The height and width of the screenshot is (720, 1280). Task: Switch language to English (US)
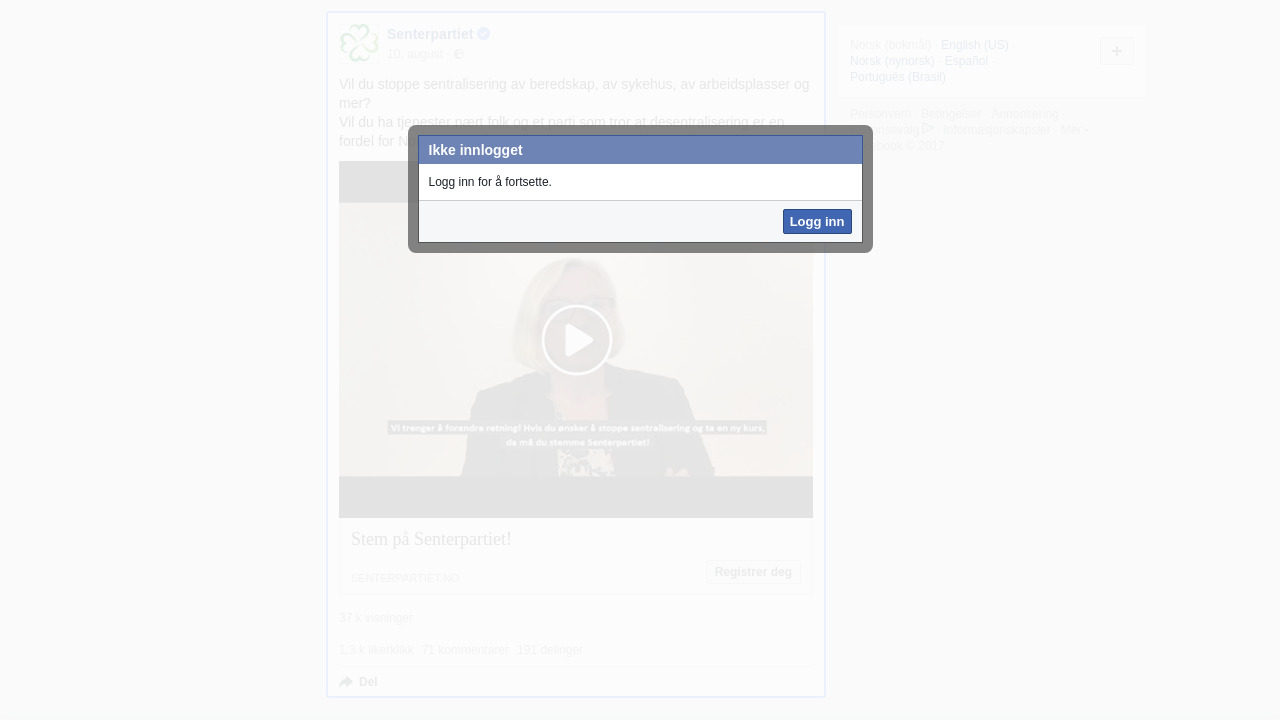[x=974, y=45]
